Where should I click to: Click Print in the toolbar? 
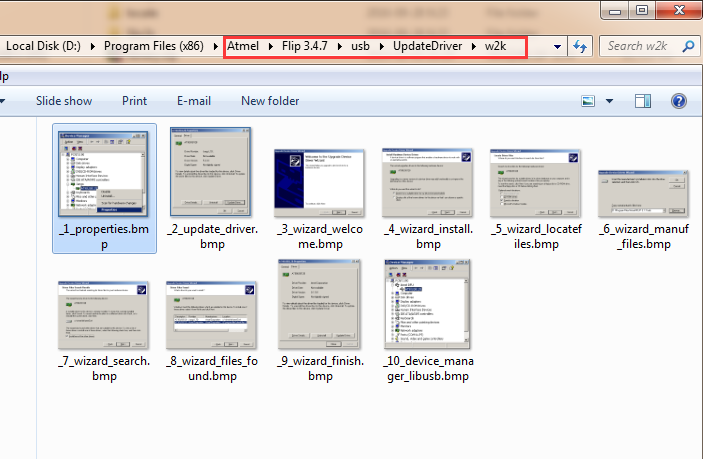(x=134, y=101)
